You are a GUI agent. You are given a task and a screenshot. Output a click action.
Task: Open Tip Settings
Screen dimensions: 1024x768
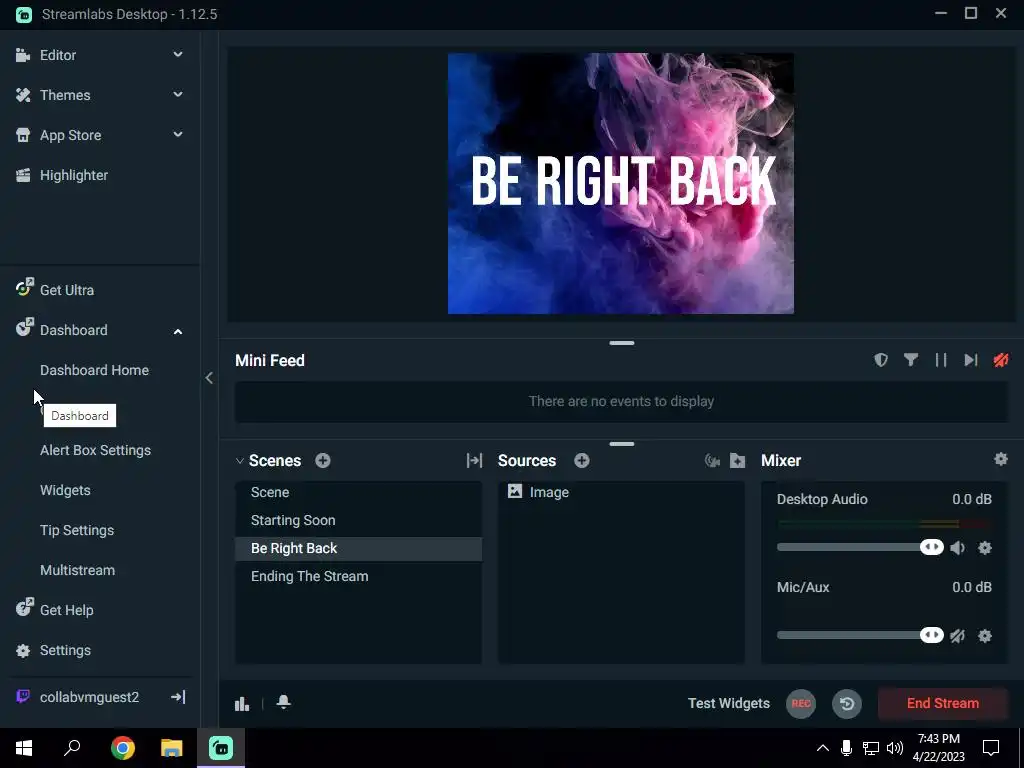[x=77, y=530]
